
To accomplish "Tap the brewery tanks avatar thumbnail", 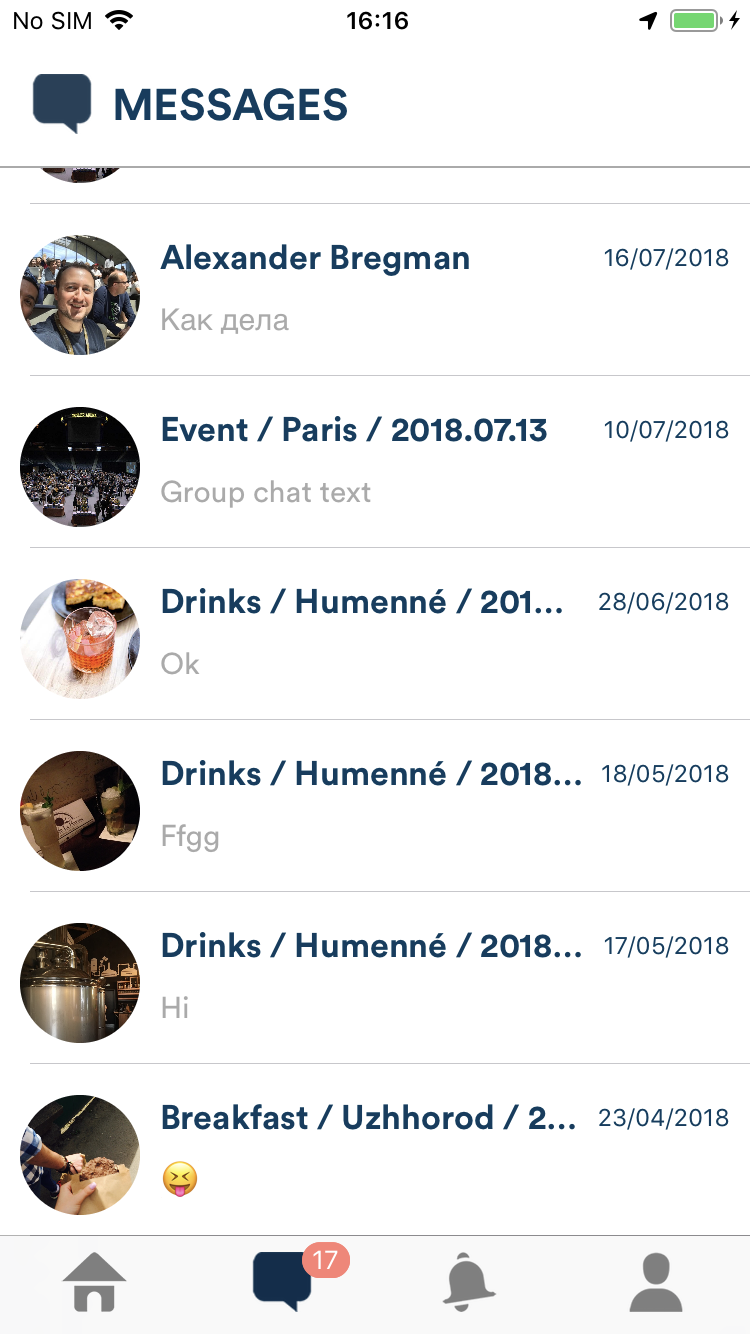I will pyautogui.click(x=80, y=983).
